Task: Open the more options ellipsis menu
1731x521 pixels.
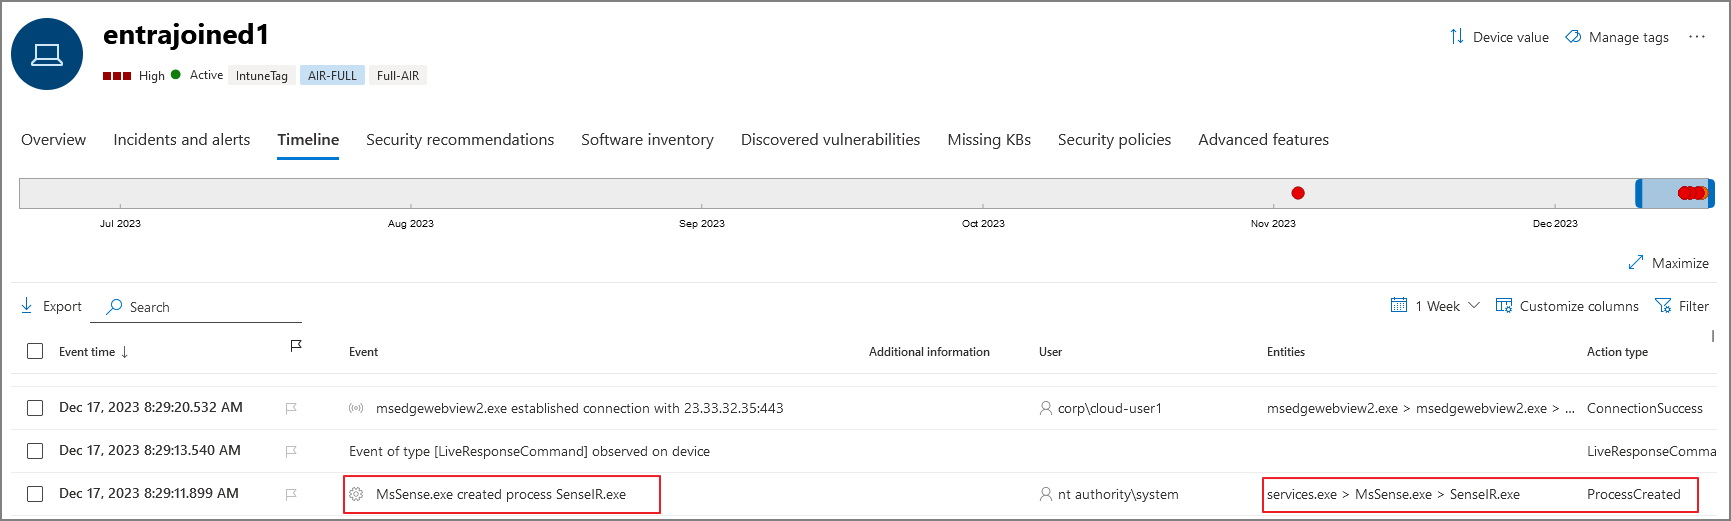Action: (1697, 37)
